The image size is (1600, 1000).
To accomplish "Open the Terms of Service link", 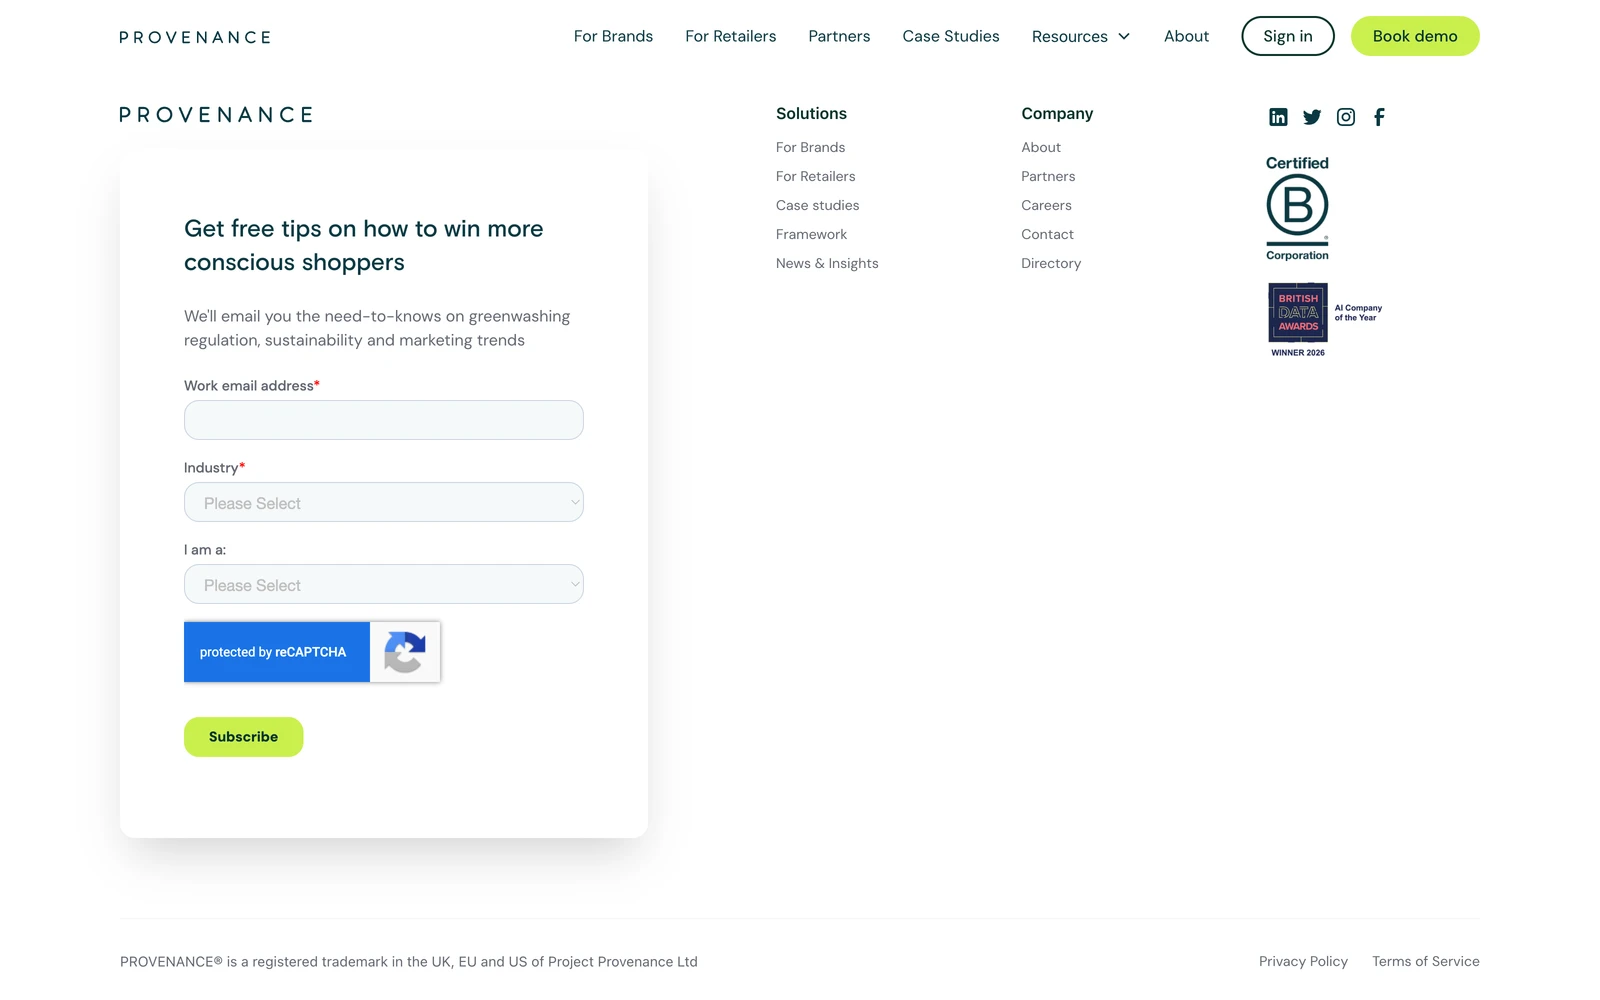I will pyautogui.click(x=1426, y=961).
